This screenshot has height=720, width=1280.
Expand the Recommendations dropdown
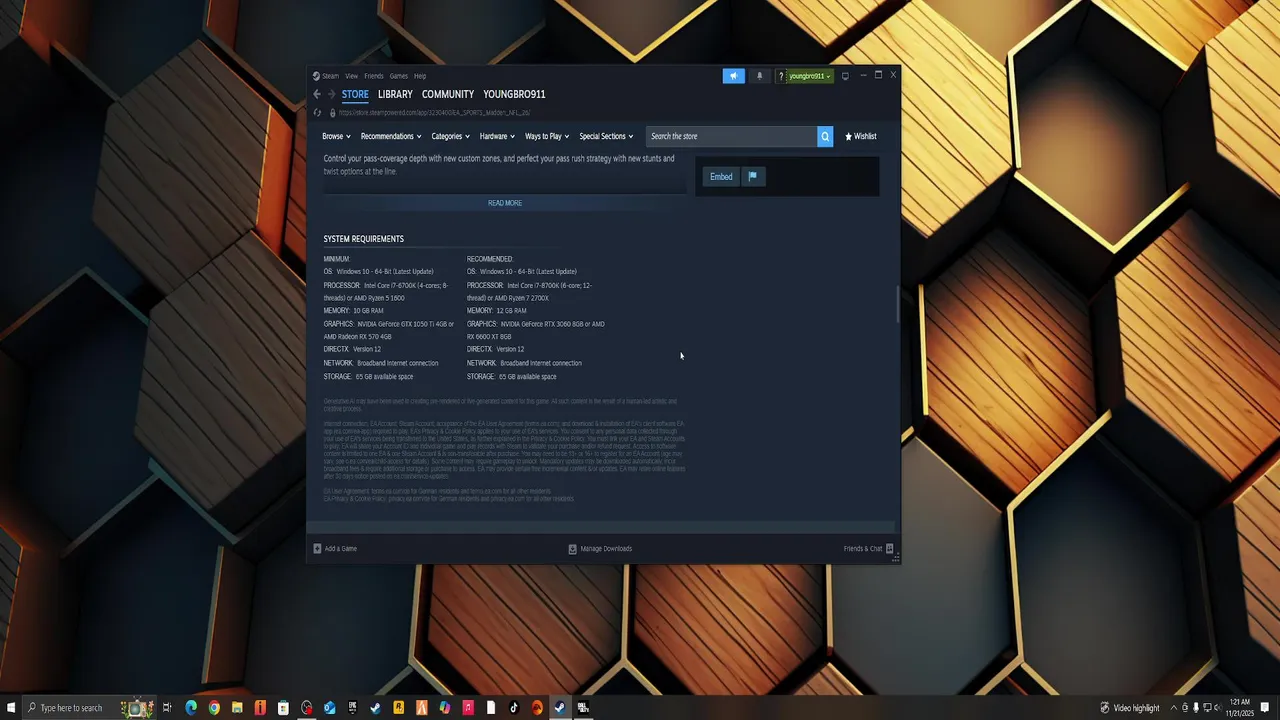point(391,136)
